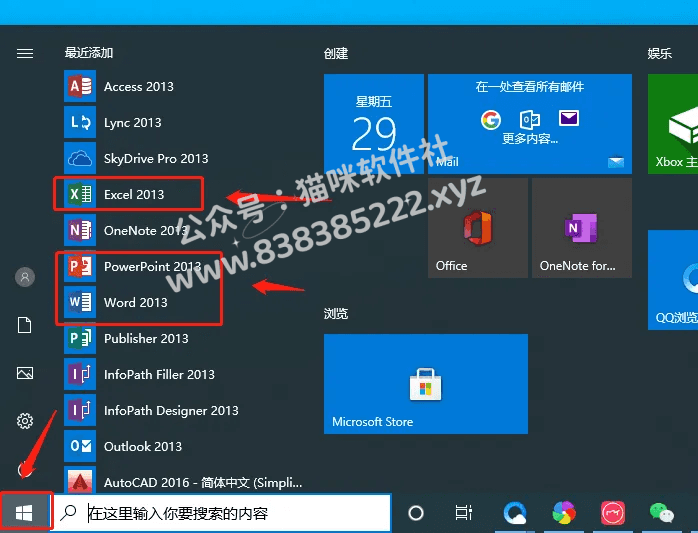Open Documents from Start sidebar
The height and width of the screenshot is (533, 698).
coord(24,325)
